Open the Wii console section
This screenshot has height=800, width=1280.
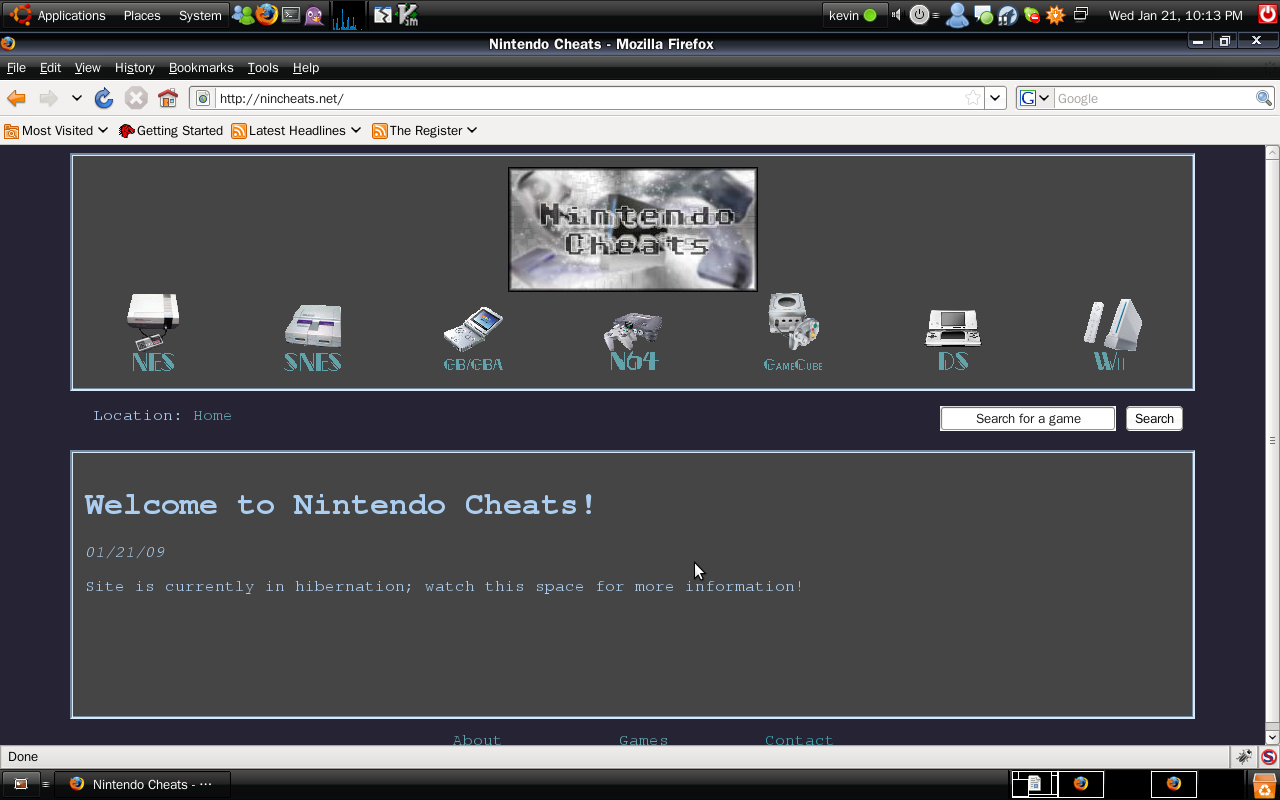(x=1111, y=335)
